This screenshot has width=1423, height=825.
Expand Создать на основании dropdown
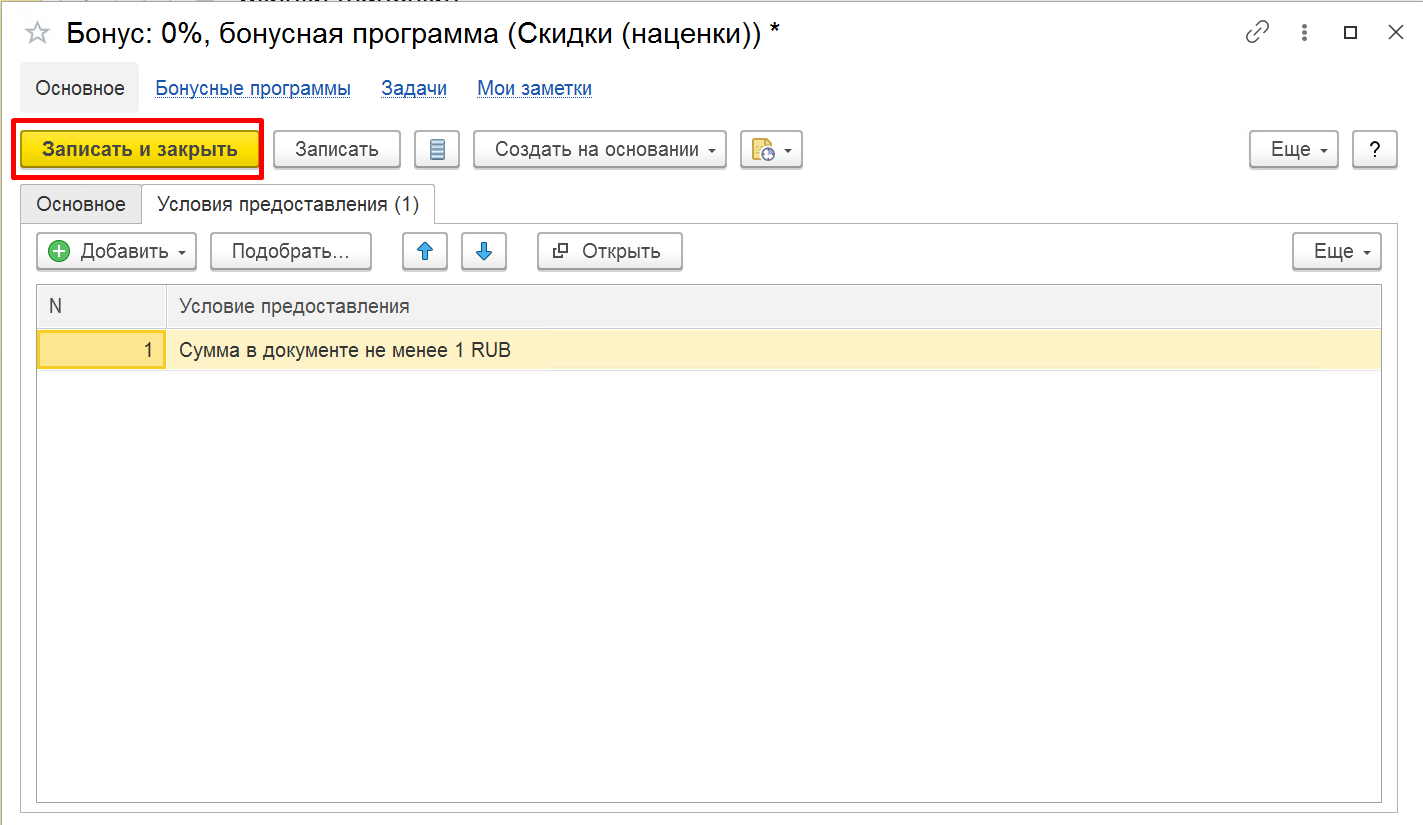(x=600, y=150)
